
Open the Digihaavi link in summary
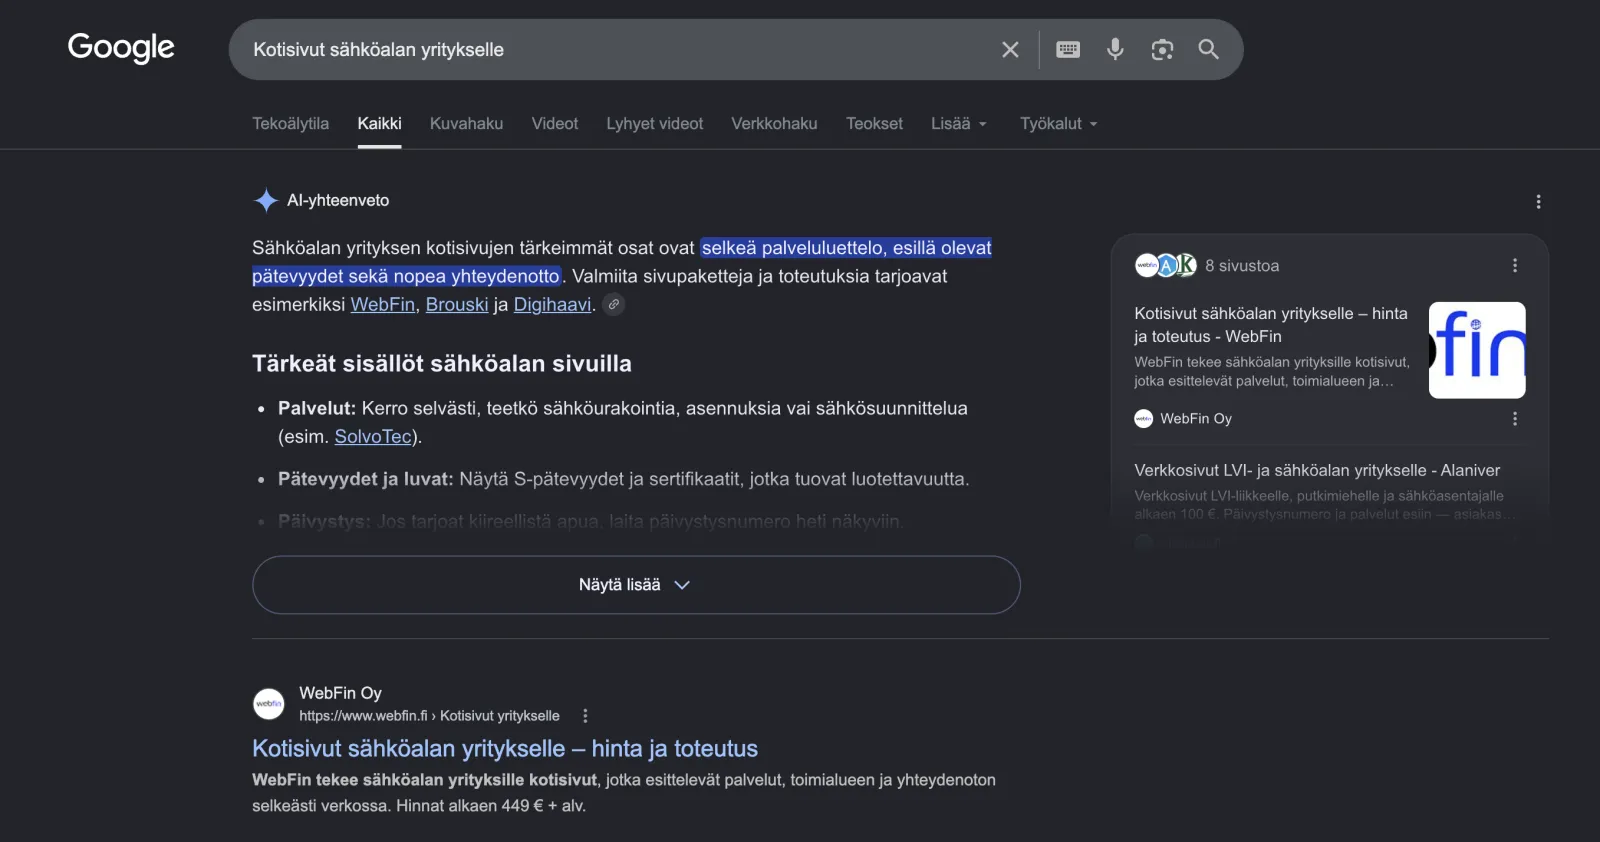[552, 304]
